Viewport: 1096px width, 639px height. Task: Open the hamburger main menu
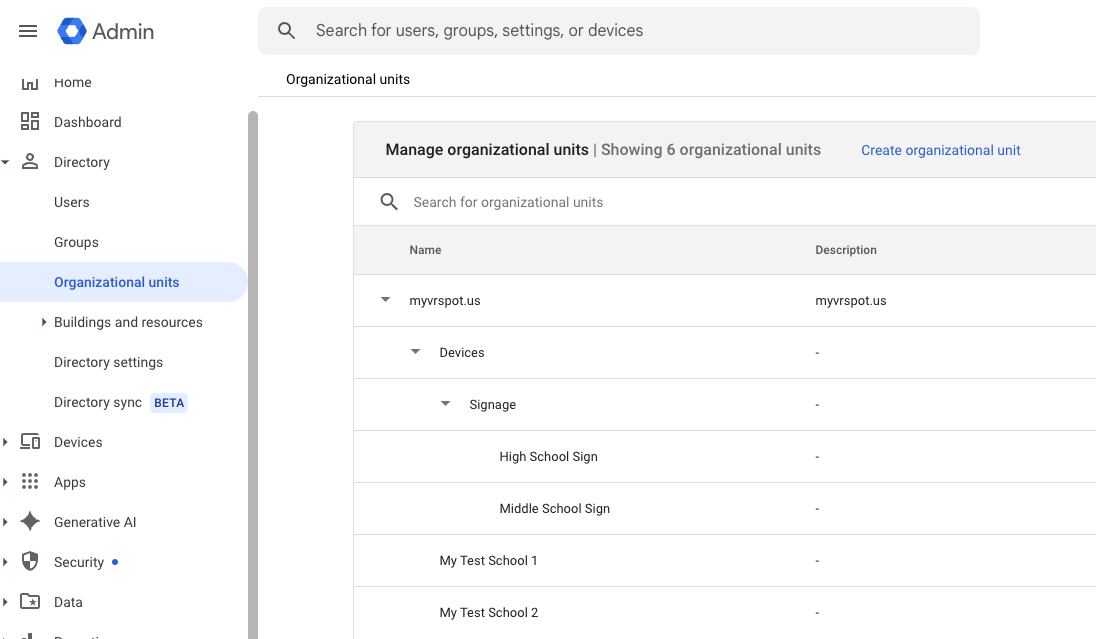click(x=28, y=31)
